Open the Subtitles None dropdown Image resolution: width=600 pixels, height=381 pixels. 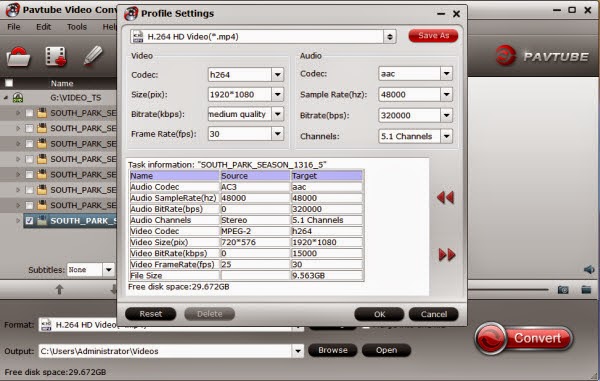(x=109, y=270)
